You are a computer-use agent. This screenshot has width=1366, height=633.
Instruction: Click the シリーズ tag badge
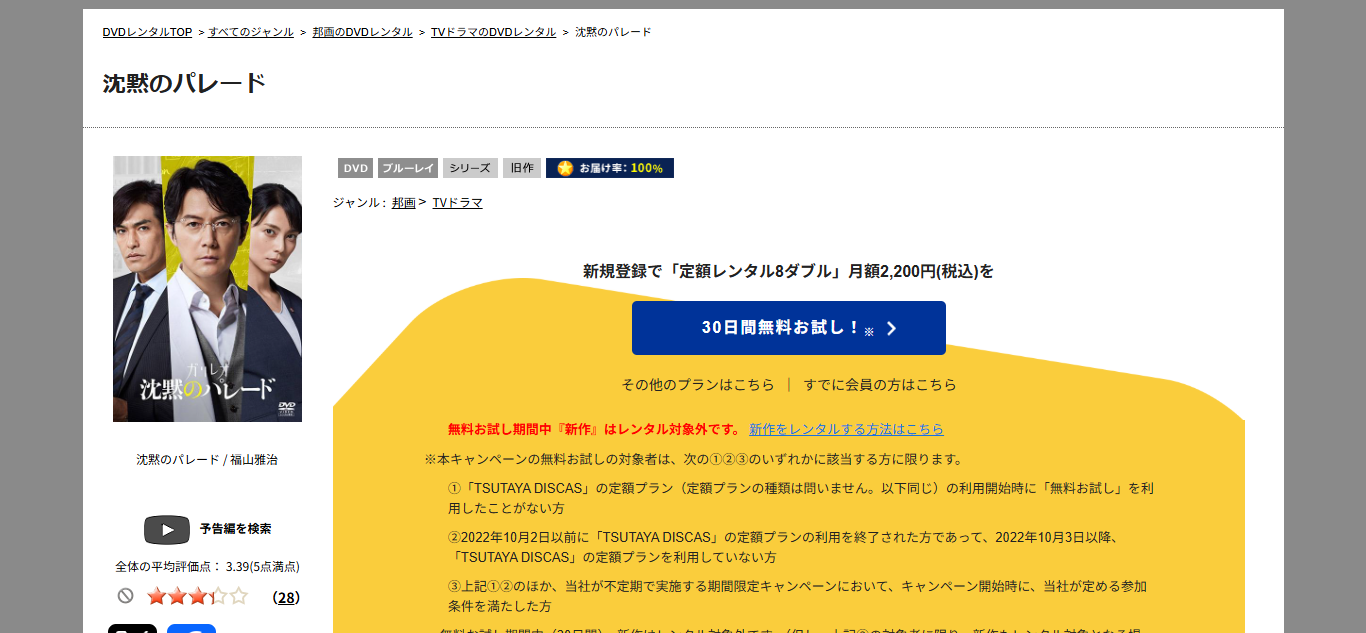(469, 168)
